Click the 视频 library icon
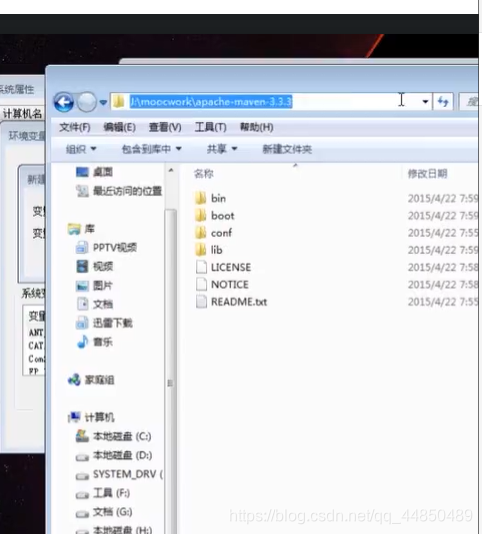Viewport: 482px width, 534px height. [x=82, y=266]
